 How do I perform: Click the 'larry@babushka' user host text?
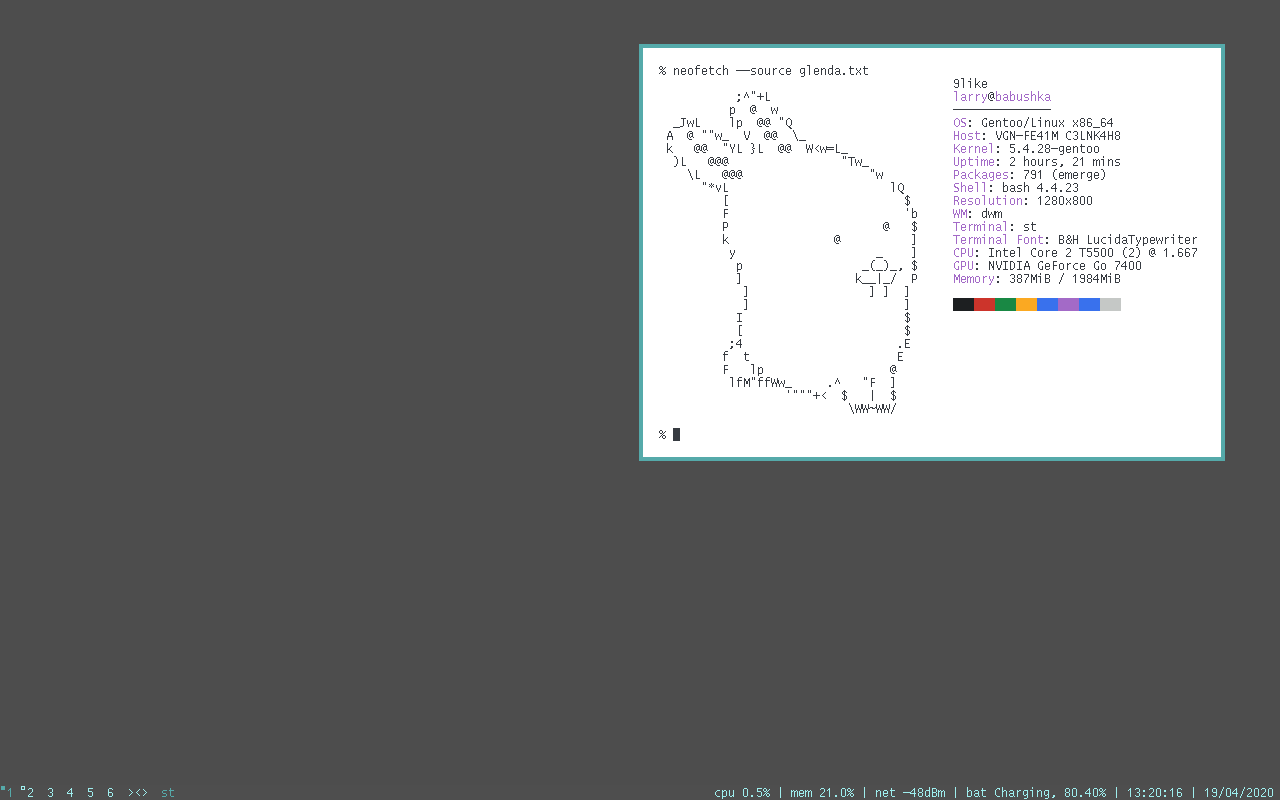(x=1002, y=97)
